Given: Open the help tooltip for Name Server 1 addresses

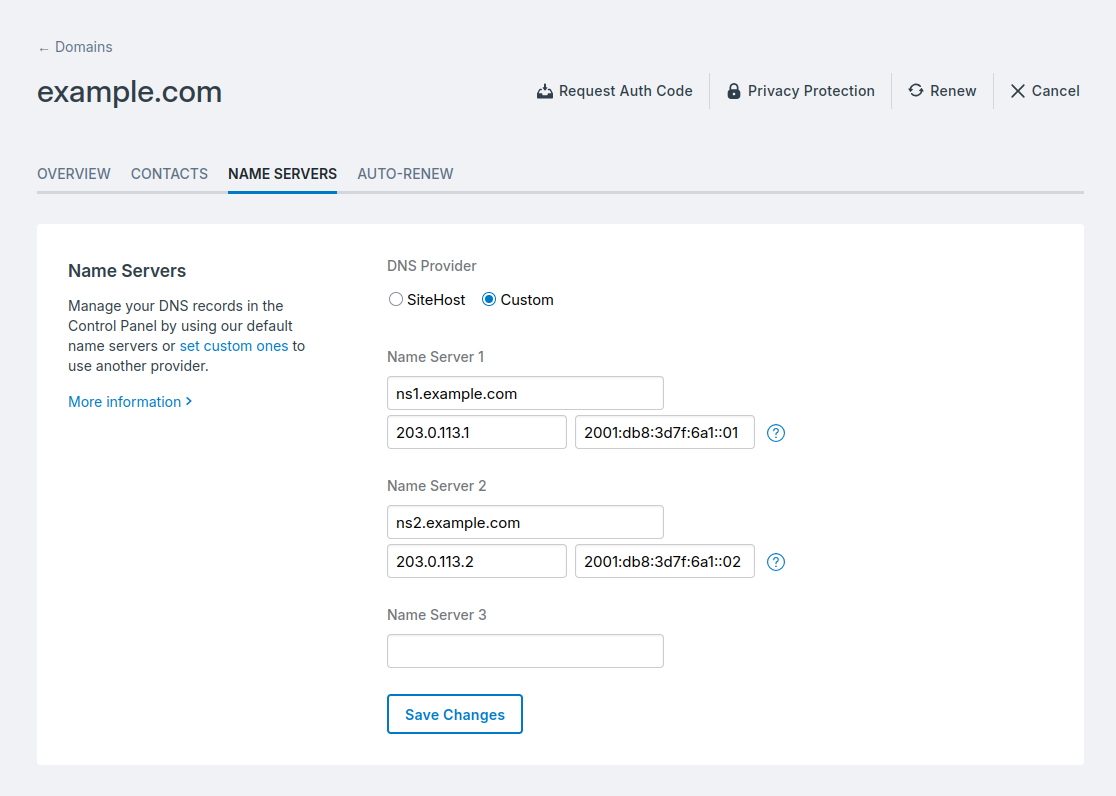Looking at the screenshot, I should pyautogui.click(x=776, y=432).
